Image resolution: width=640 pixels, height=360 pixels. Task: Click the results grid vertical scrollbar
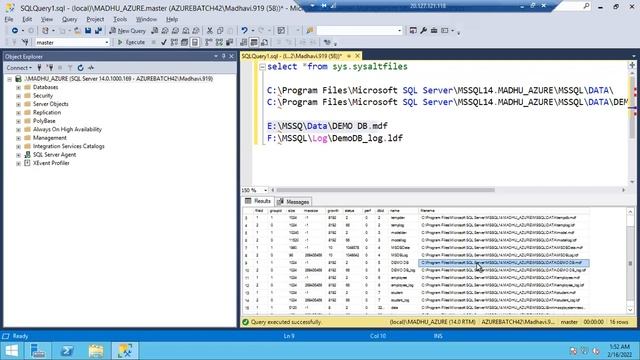[x=630, y=260]
